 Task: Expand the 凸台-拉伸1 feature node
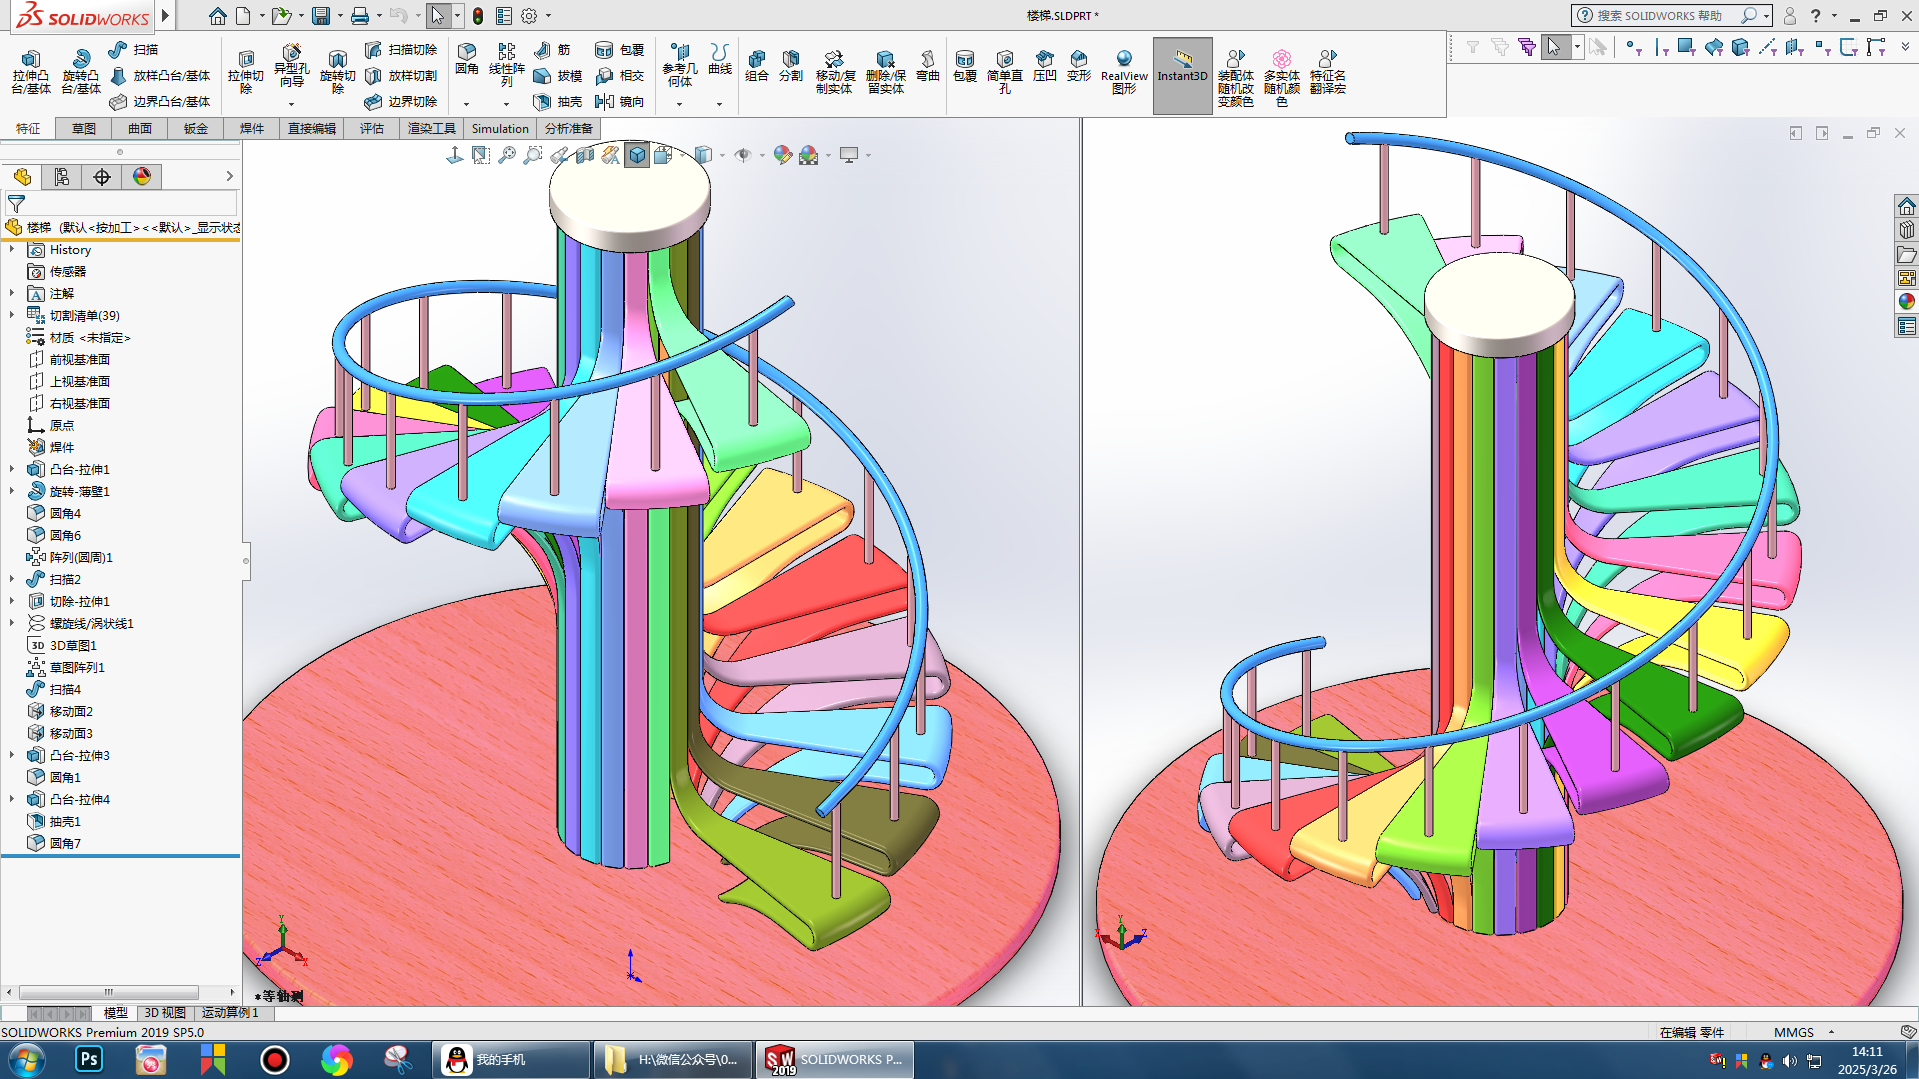[x=12, y=469]
